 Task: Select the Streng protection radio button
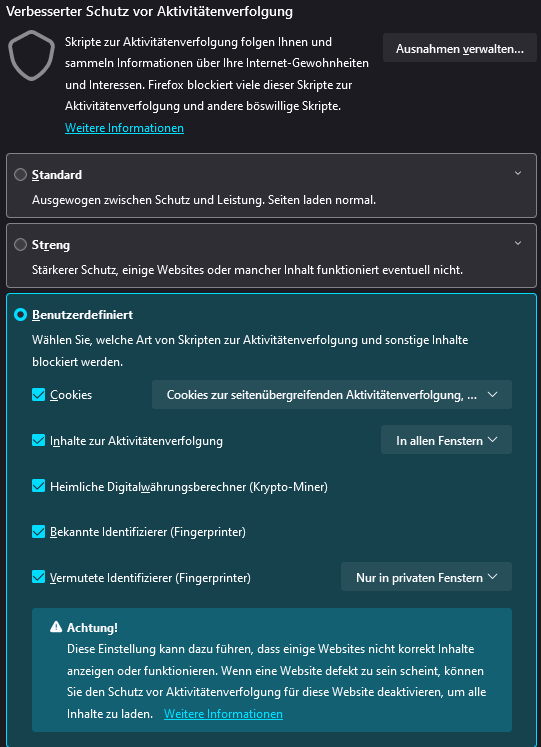click(x=20, y=245)
